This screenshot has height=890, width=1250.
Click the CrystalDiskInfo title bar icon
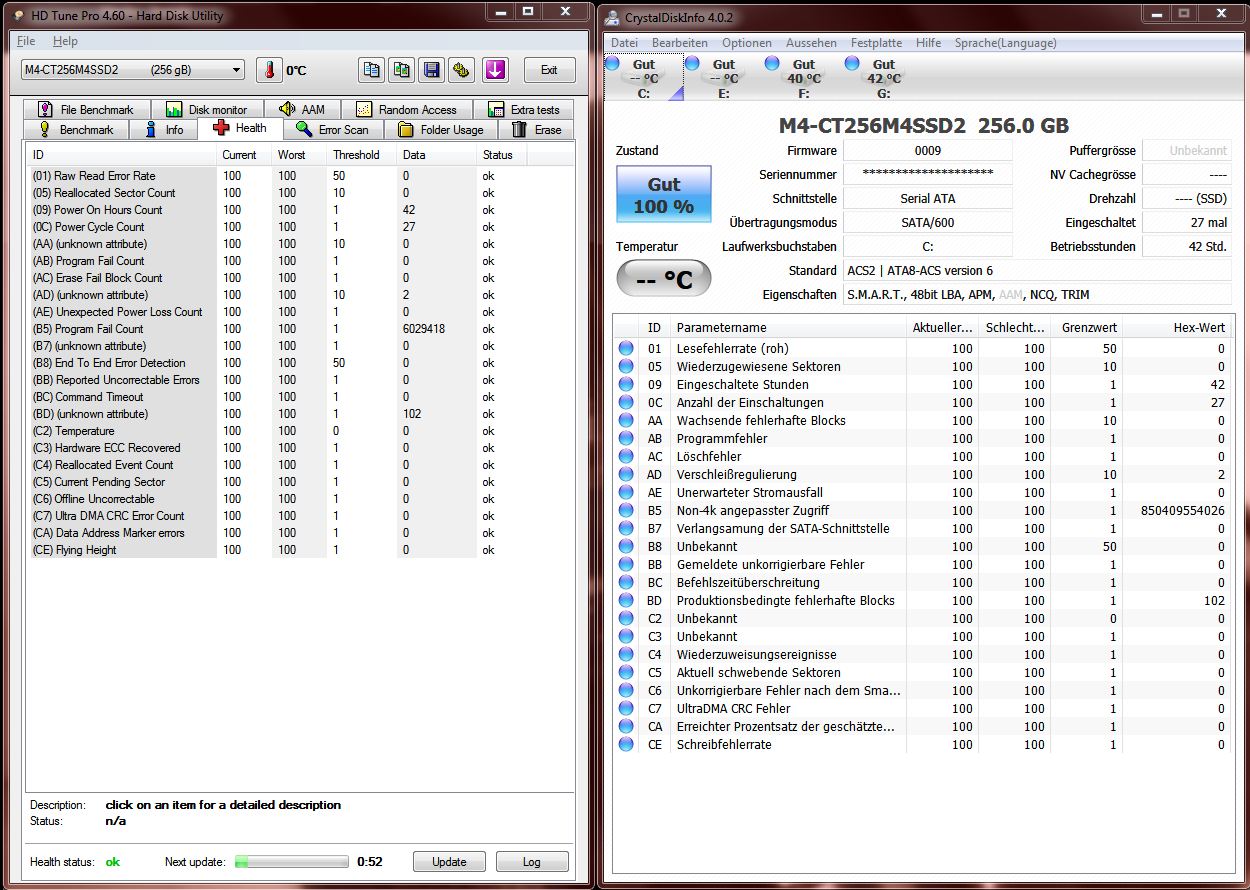(x=612, y=17)
